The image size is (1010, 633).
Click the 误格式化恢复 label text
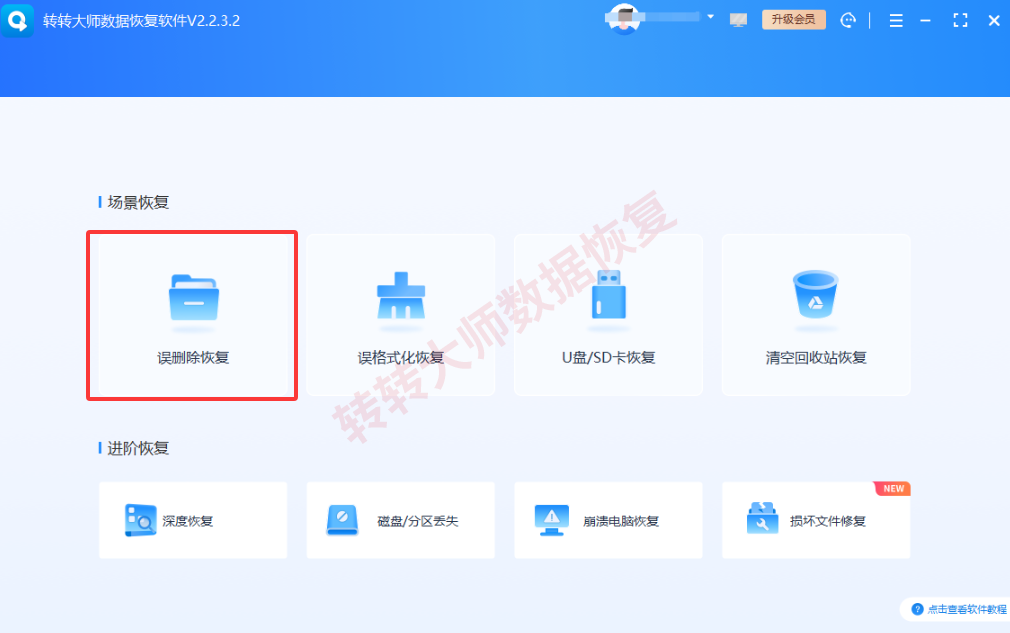coord(401,357)
